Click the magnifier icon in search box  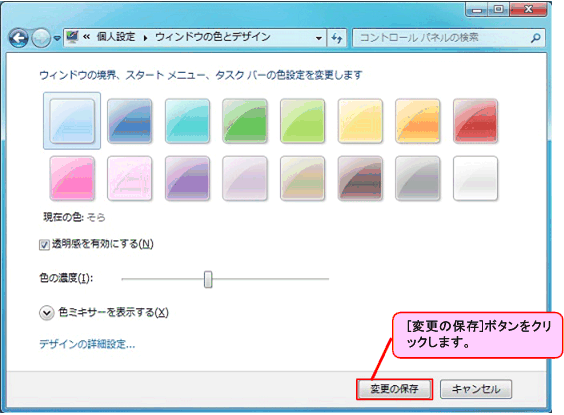pos(536,37)
